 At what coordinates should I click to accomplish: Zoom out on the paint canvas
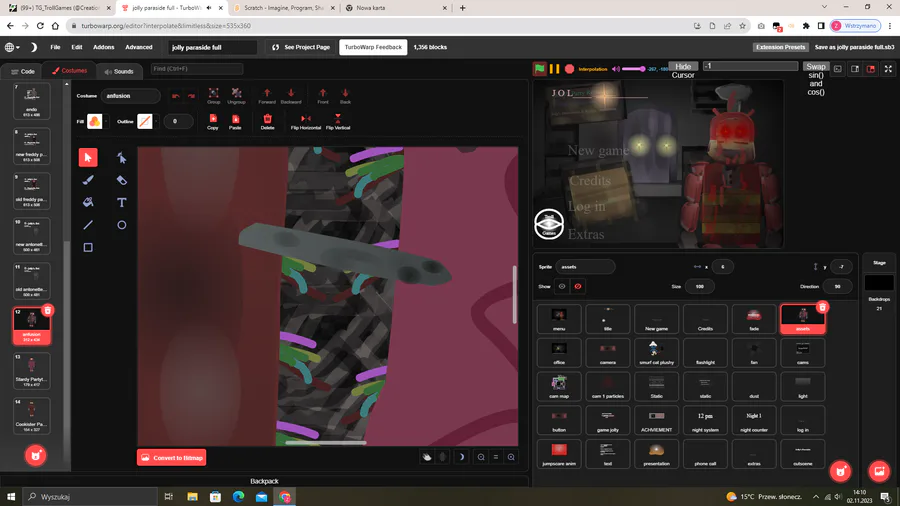[x=481, y=457]
